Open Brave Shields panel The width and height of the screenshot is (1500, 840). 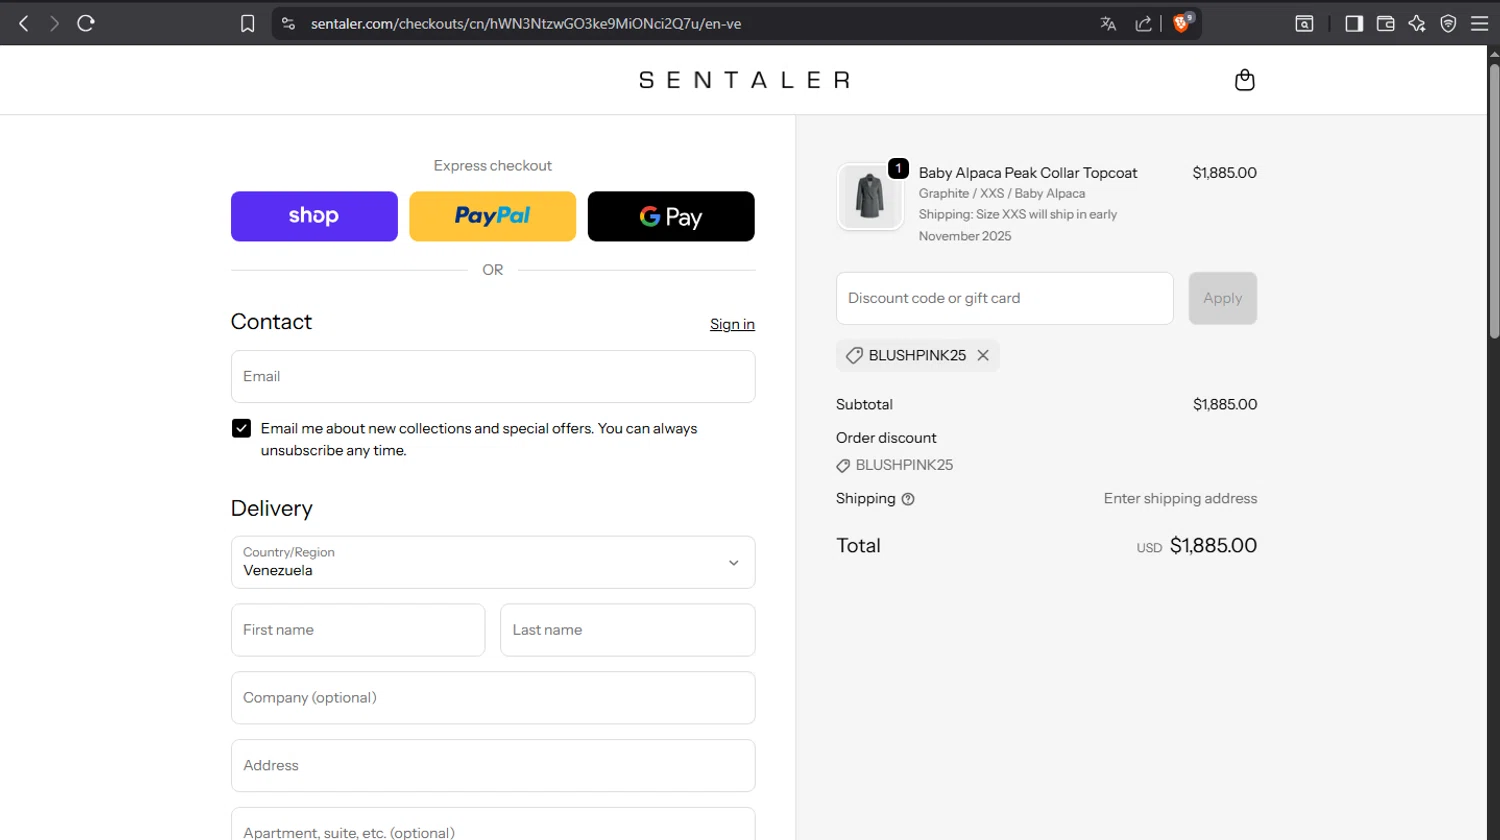point(1182,23)
